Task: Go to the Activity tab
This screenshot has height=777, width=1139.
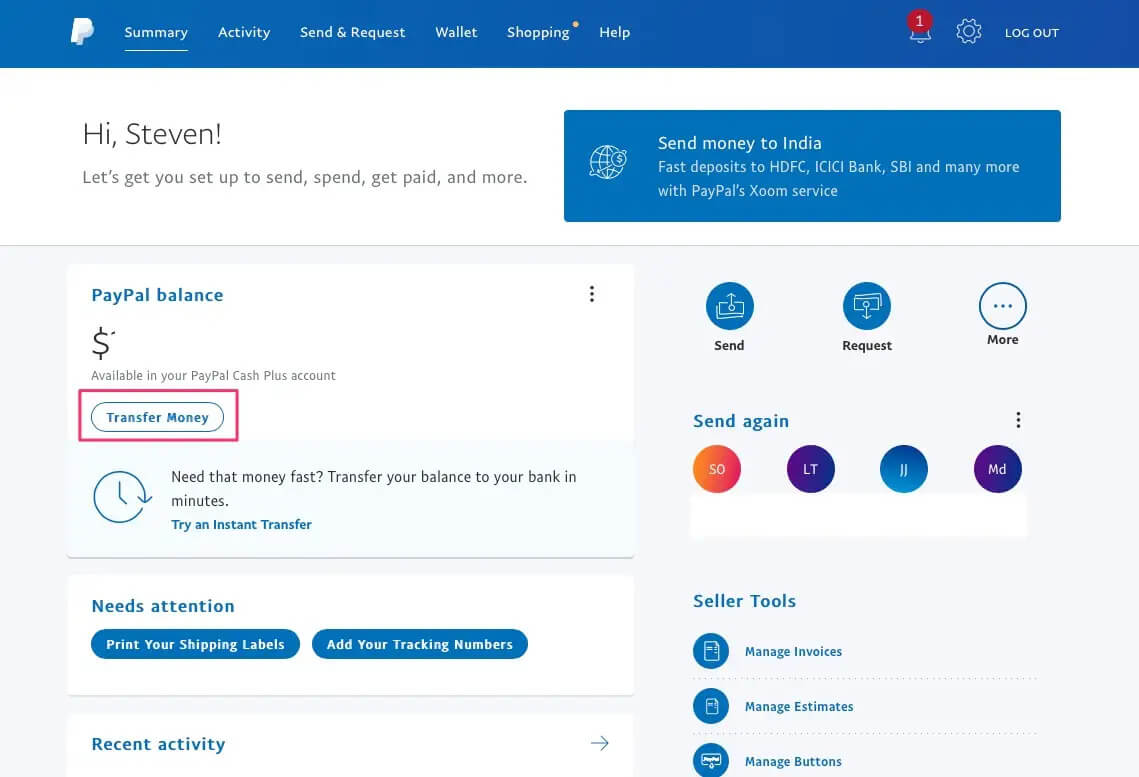Action: pyautogui.click(x=244, y=32)
